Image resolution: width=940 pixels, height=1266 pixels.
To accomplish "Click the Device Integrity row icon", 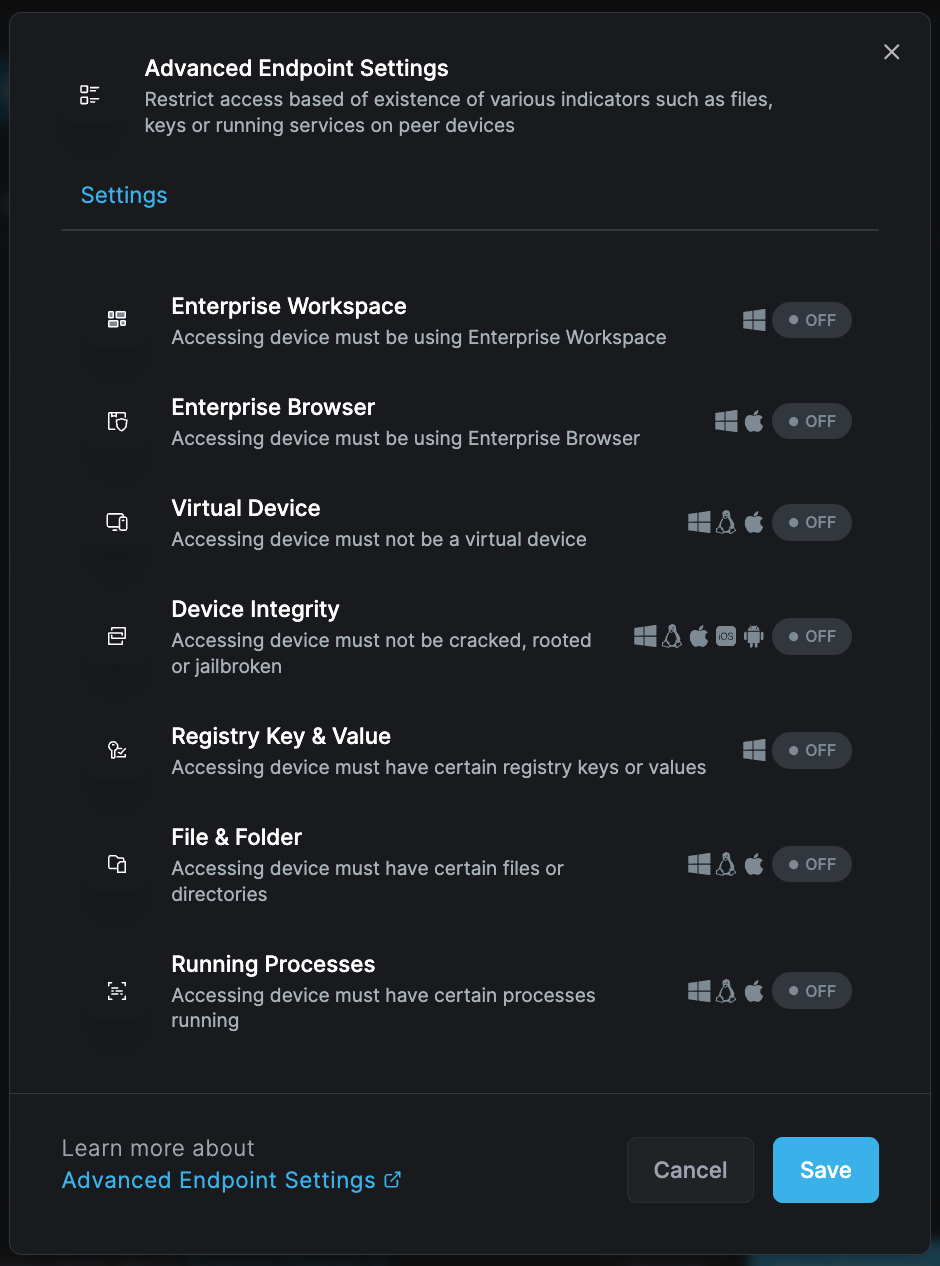I will (117, 636).
